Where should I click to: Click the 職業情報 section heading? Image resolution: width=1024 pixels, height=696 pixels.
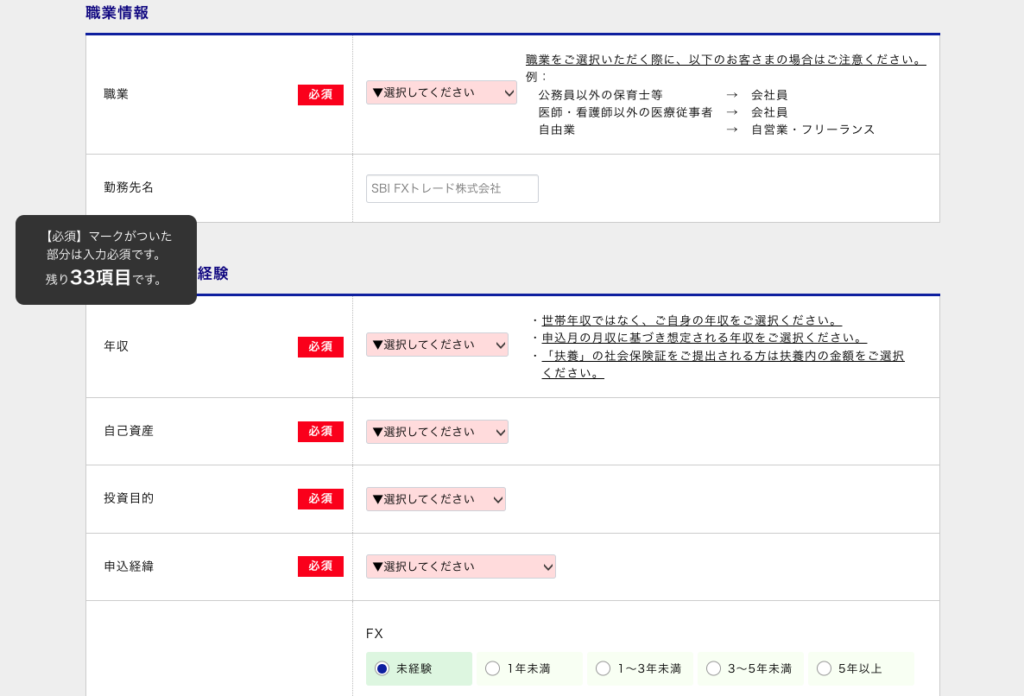[117, 14]
